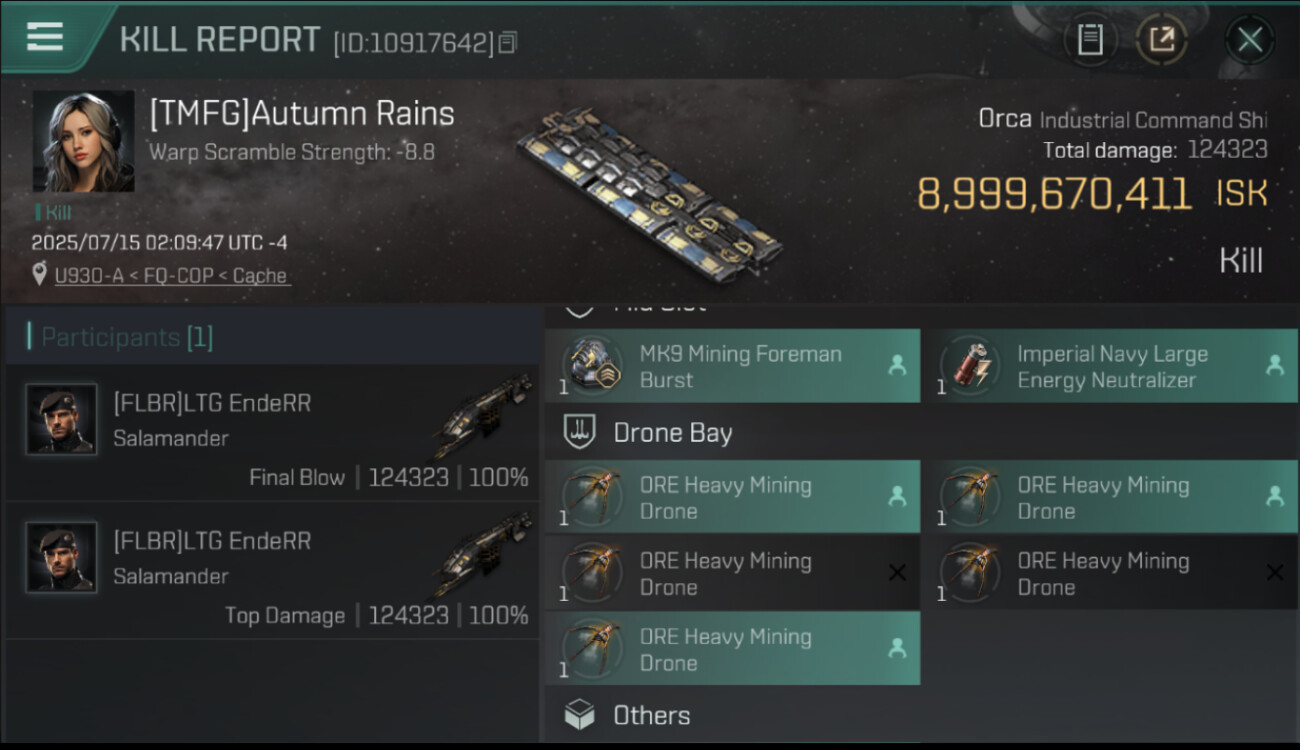1300x750 pixels.
Task: Select the Participants tab
Action: coord(126,338)
